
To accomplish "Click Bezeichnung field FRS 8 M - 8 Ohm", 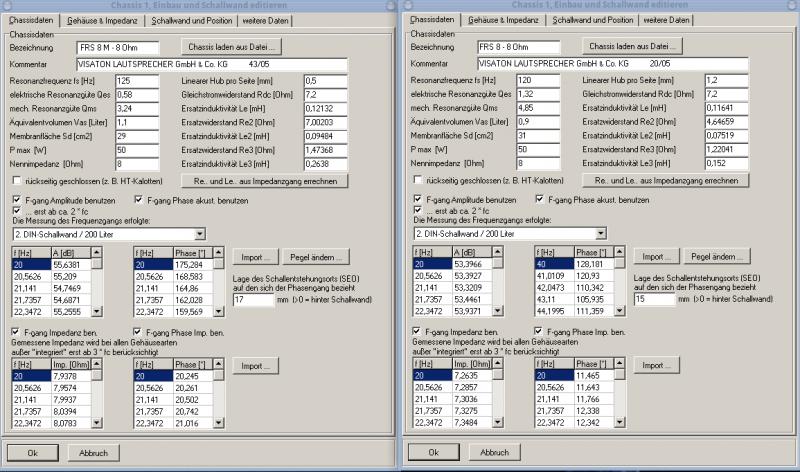I will [x=118, y=48].
